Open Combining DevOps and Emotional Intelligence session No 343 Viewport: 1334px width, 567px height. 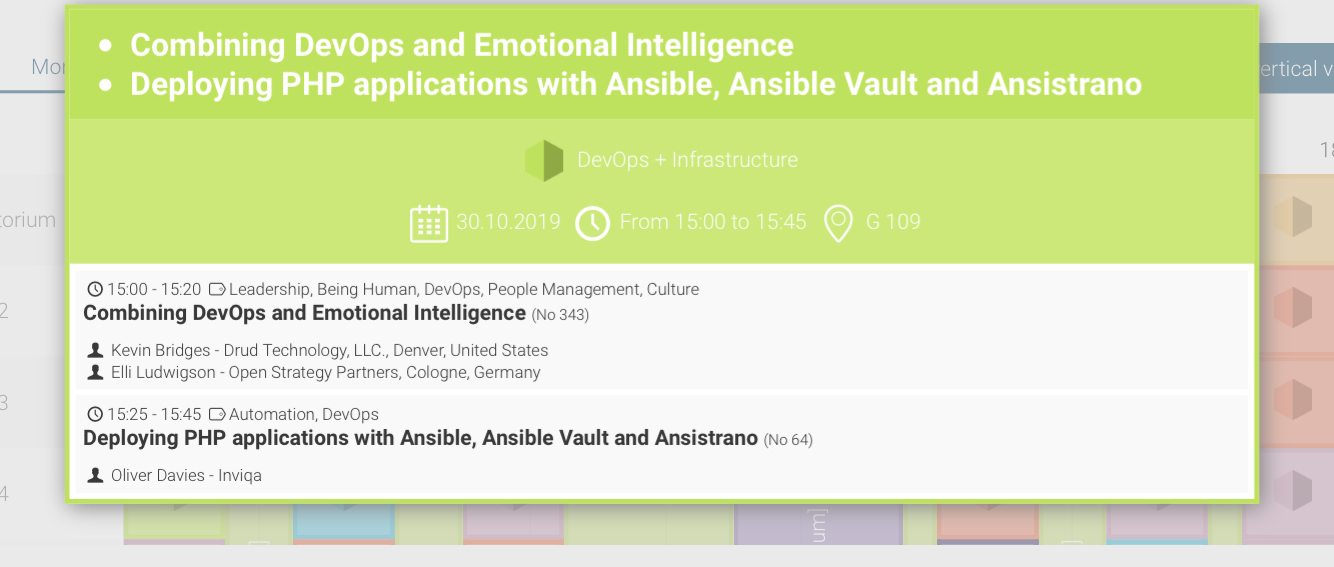pos(304,313)
